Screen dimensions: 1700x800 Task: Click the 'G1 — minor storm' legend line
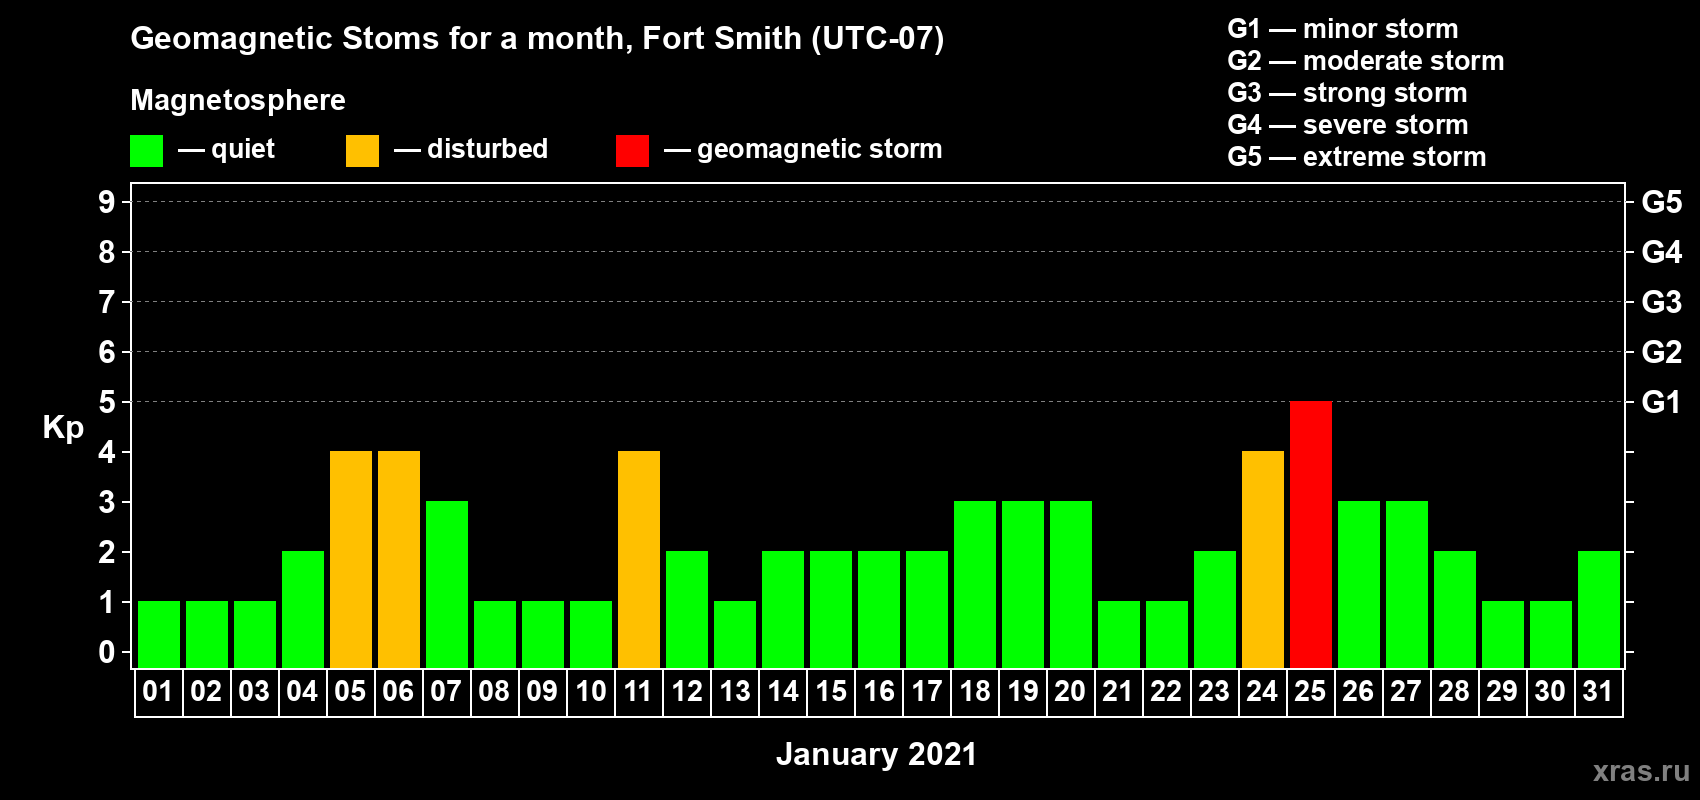click(x=1343, y=29)
